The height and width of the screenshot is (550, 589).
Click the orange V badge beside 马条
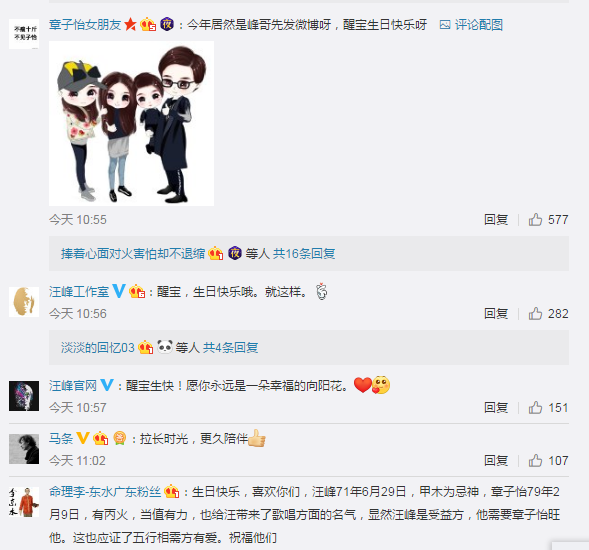pos(83,438)
